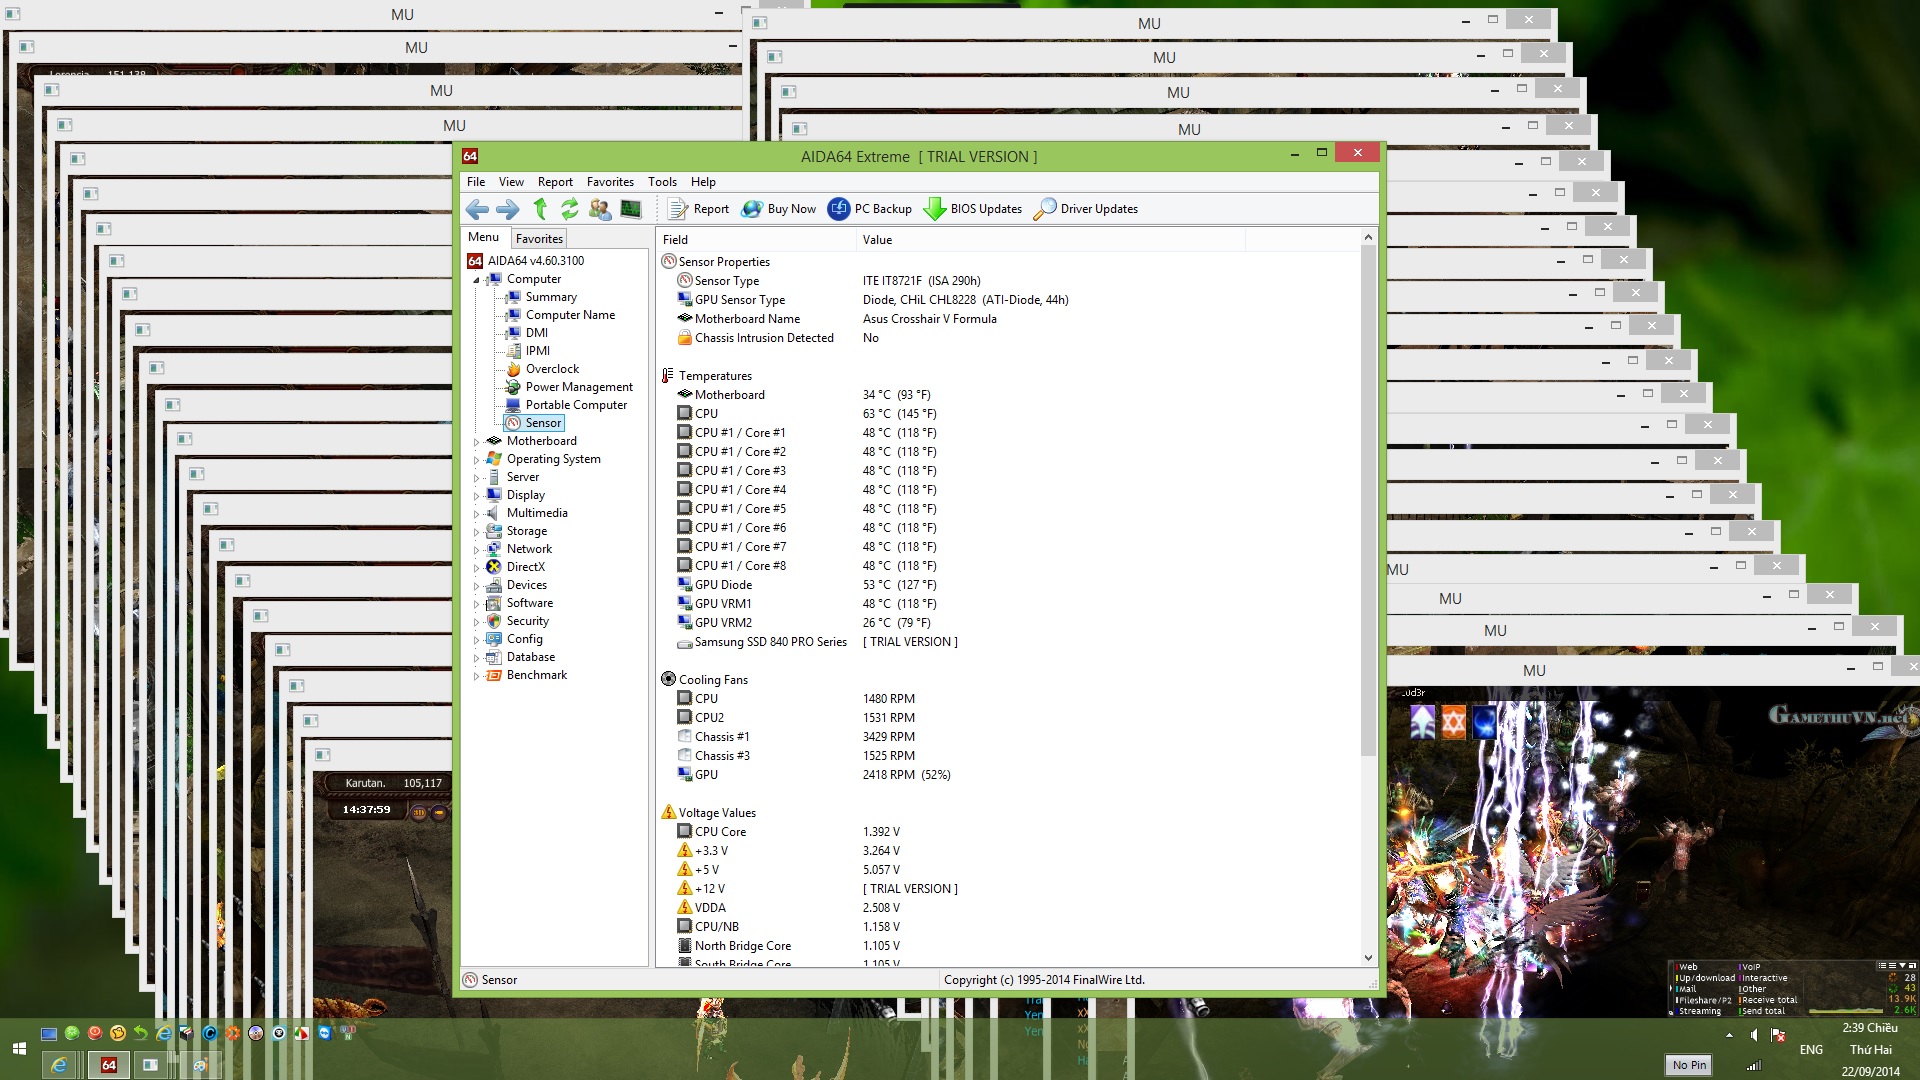Screen dimensions: 1920x1080
Task: Switch to the Favorites tab
Action: point(539,238)
